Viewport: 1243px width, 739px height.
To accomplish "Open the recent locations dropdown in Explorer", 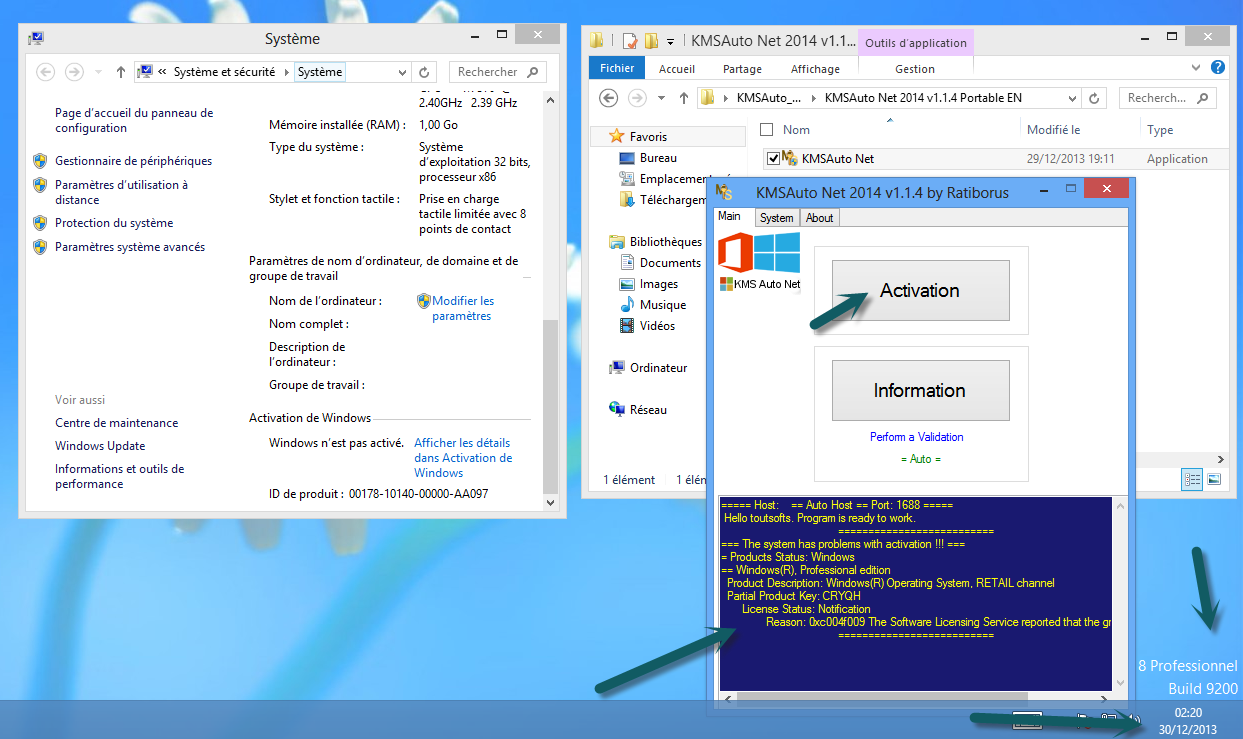I will click(662, 98).
